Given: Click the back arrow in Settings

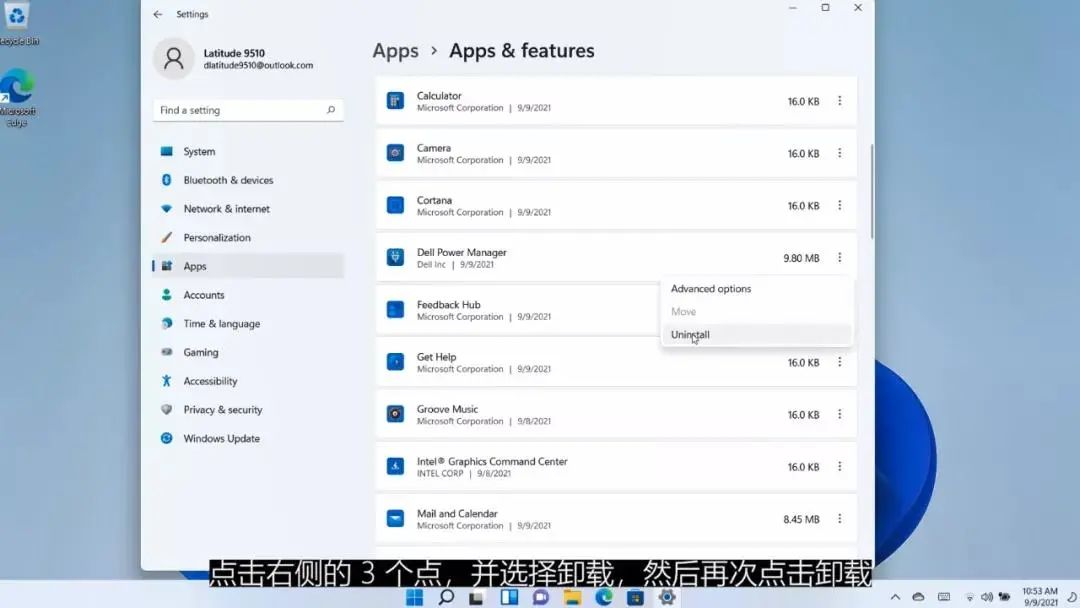Looking at the screenshot, I should pos(157,14).
